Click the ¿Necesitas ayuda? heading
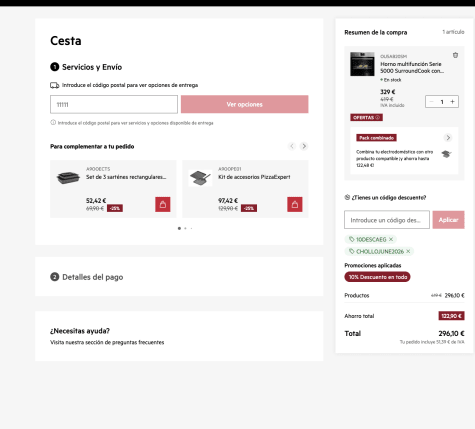 80,331
